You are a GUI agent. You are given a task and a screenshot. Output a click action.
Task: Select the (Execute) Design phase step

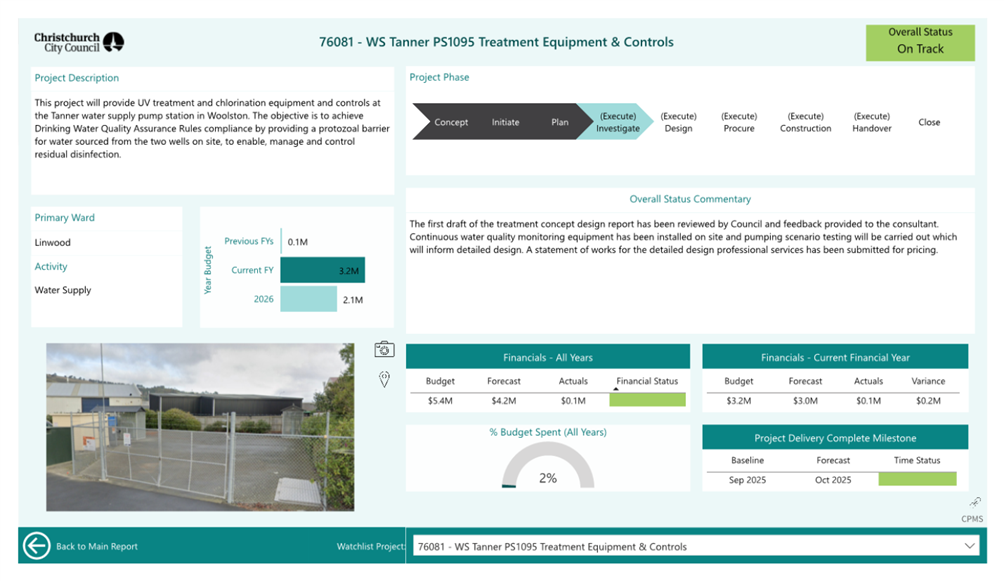point(678,122)
